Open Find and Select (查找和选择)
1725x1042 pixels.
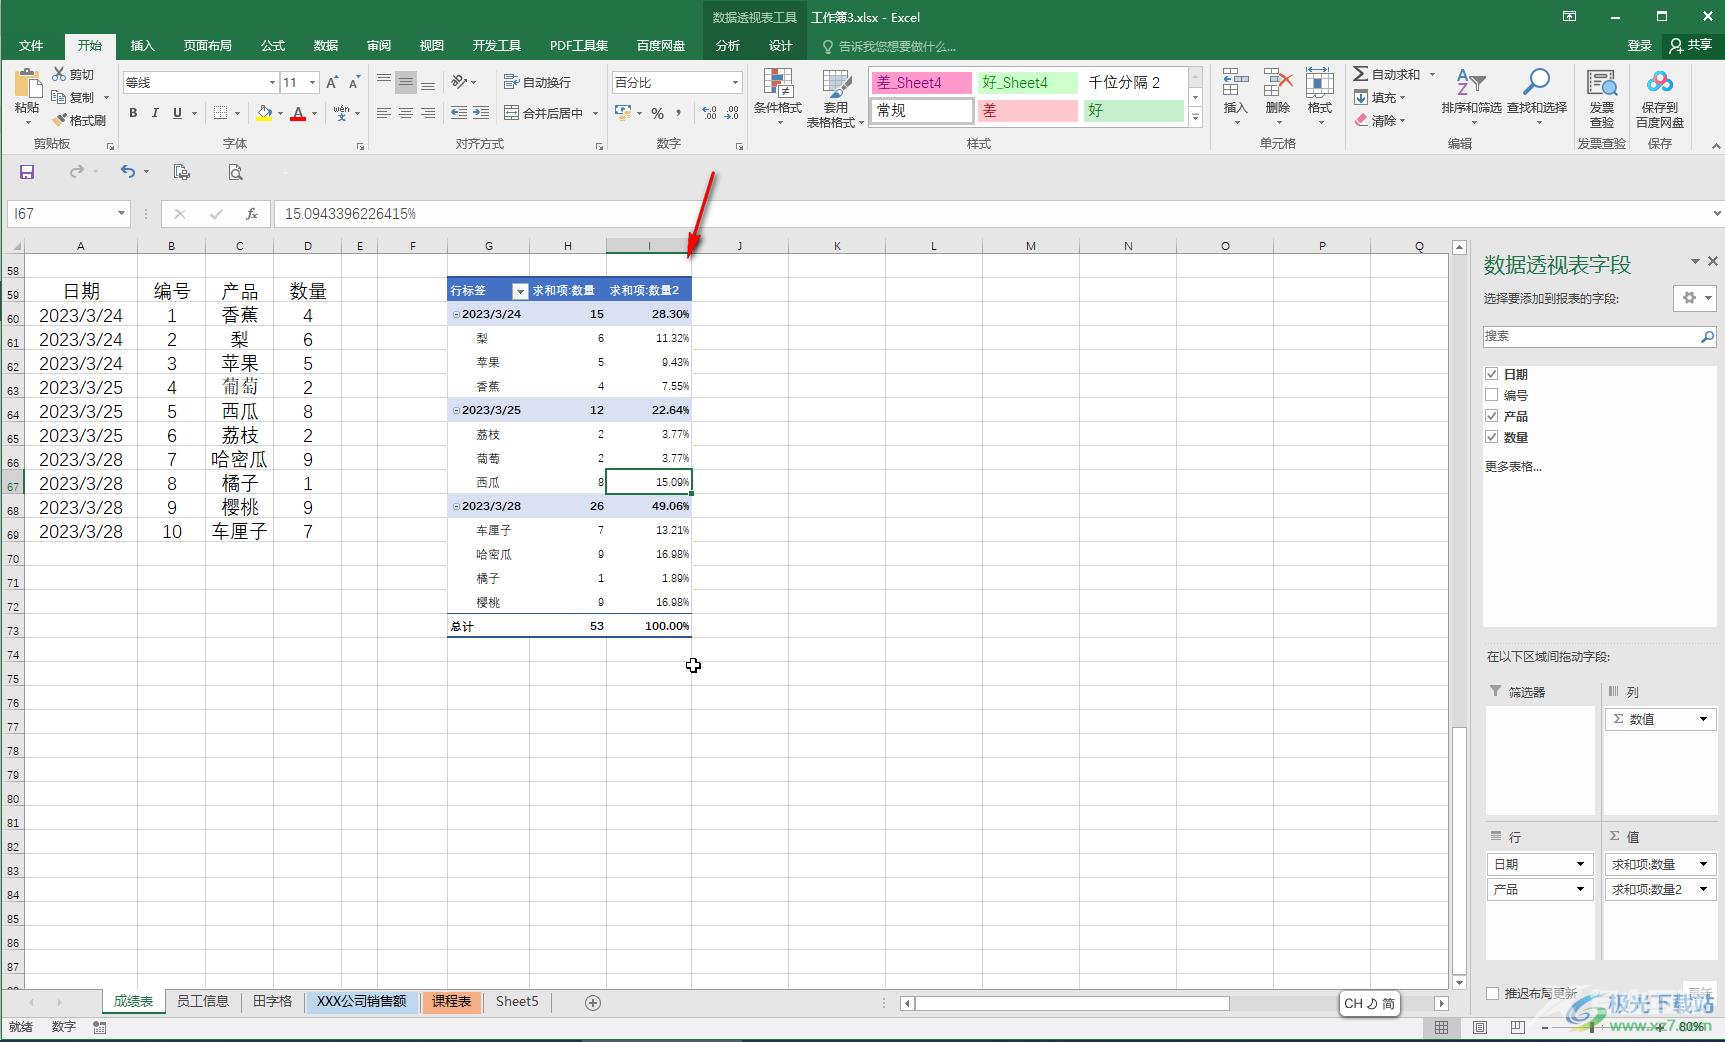point(1537,97)
